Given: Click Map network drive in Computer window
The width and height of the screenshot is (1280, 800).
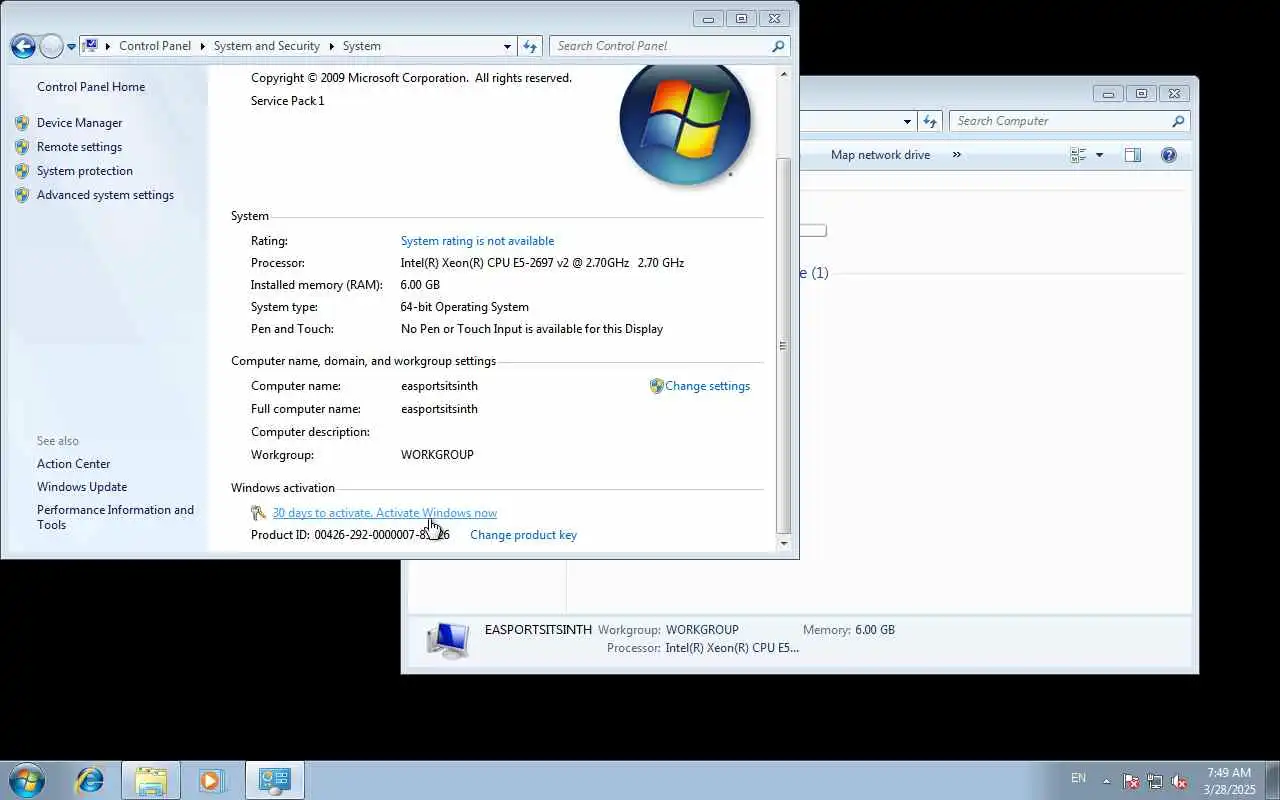Looking at the screenshot, I should (880, 155).
